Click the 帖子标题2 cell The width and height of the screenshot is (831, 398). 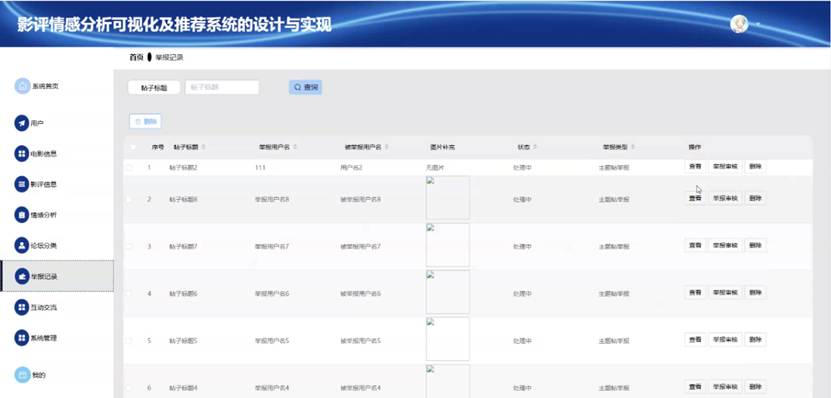coord(183,167)
